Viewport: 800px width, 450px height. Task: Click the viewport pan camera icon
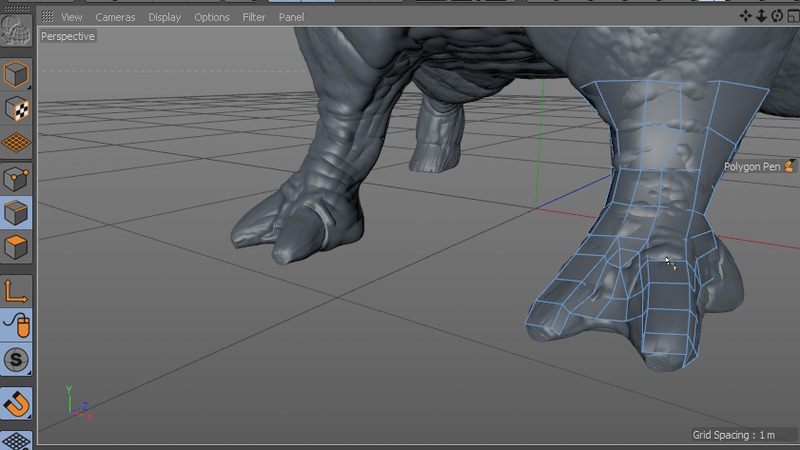746,16
